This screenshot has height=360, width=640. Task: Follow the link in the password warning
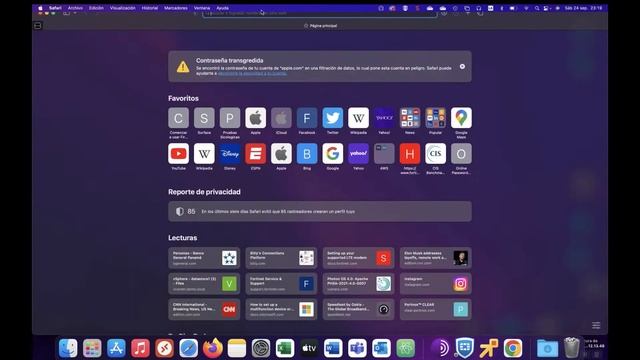(252, 74)
